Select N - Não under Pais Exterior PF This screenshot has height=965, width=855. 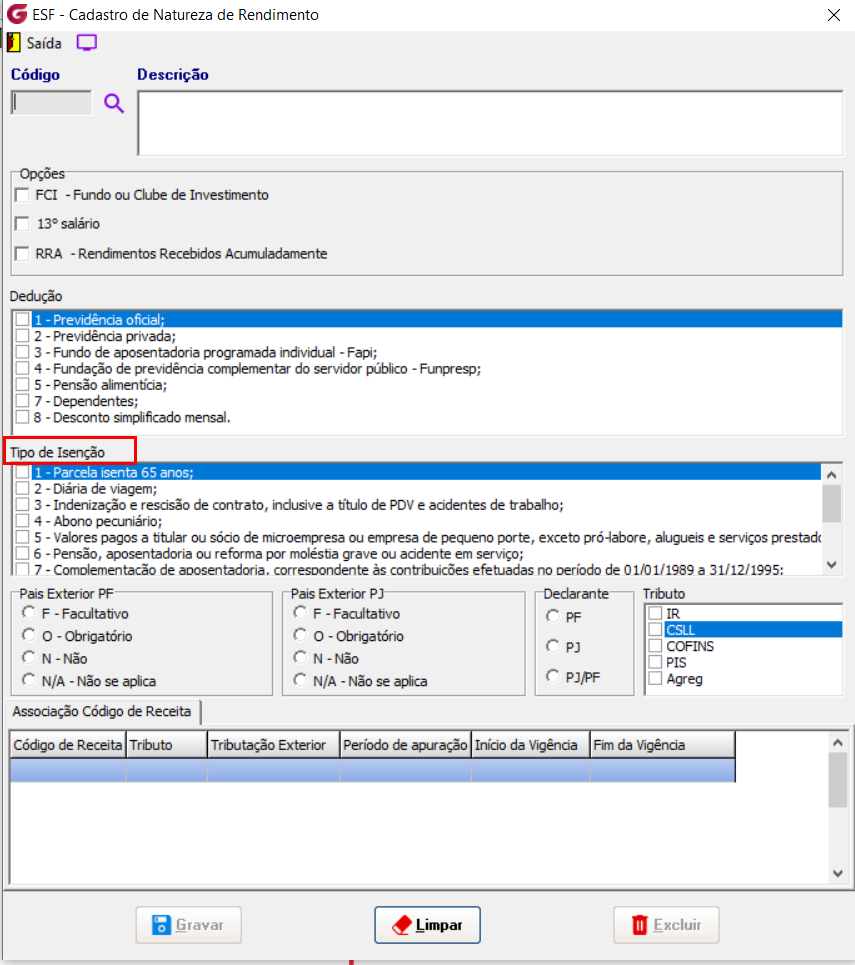click(x=28, y=658)
